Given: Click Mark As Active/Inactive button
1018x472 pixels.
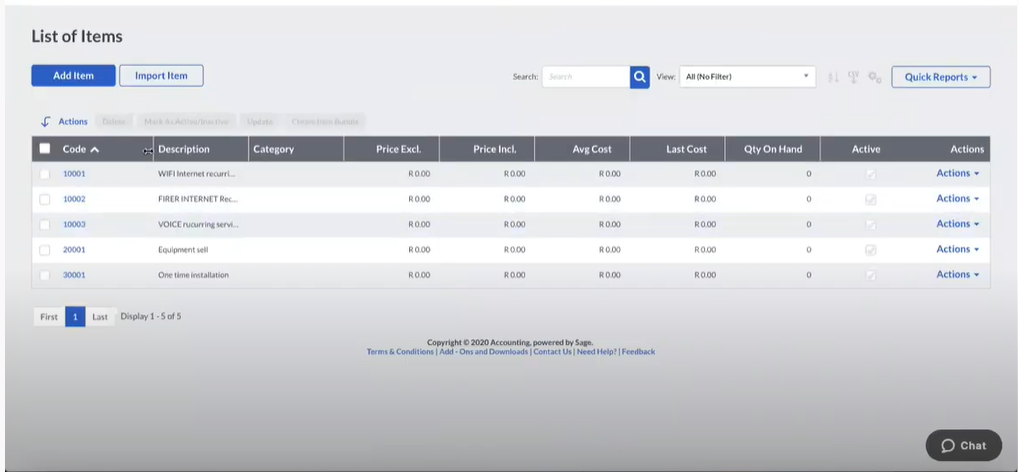Looking at the screenshot, I should point(186,121).
